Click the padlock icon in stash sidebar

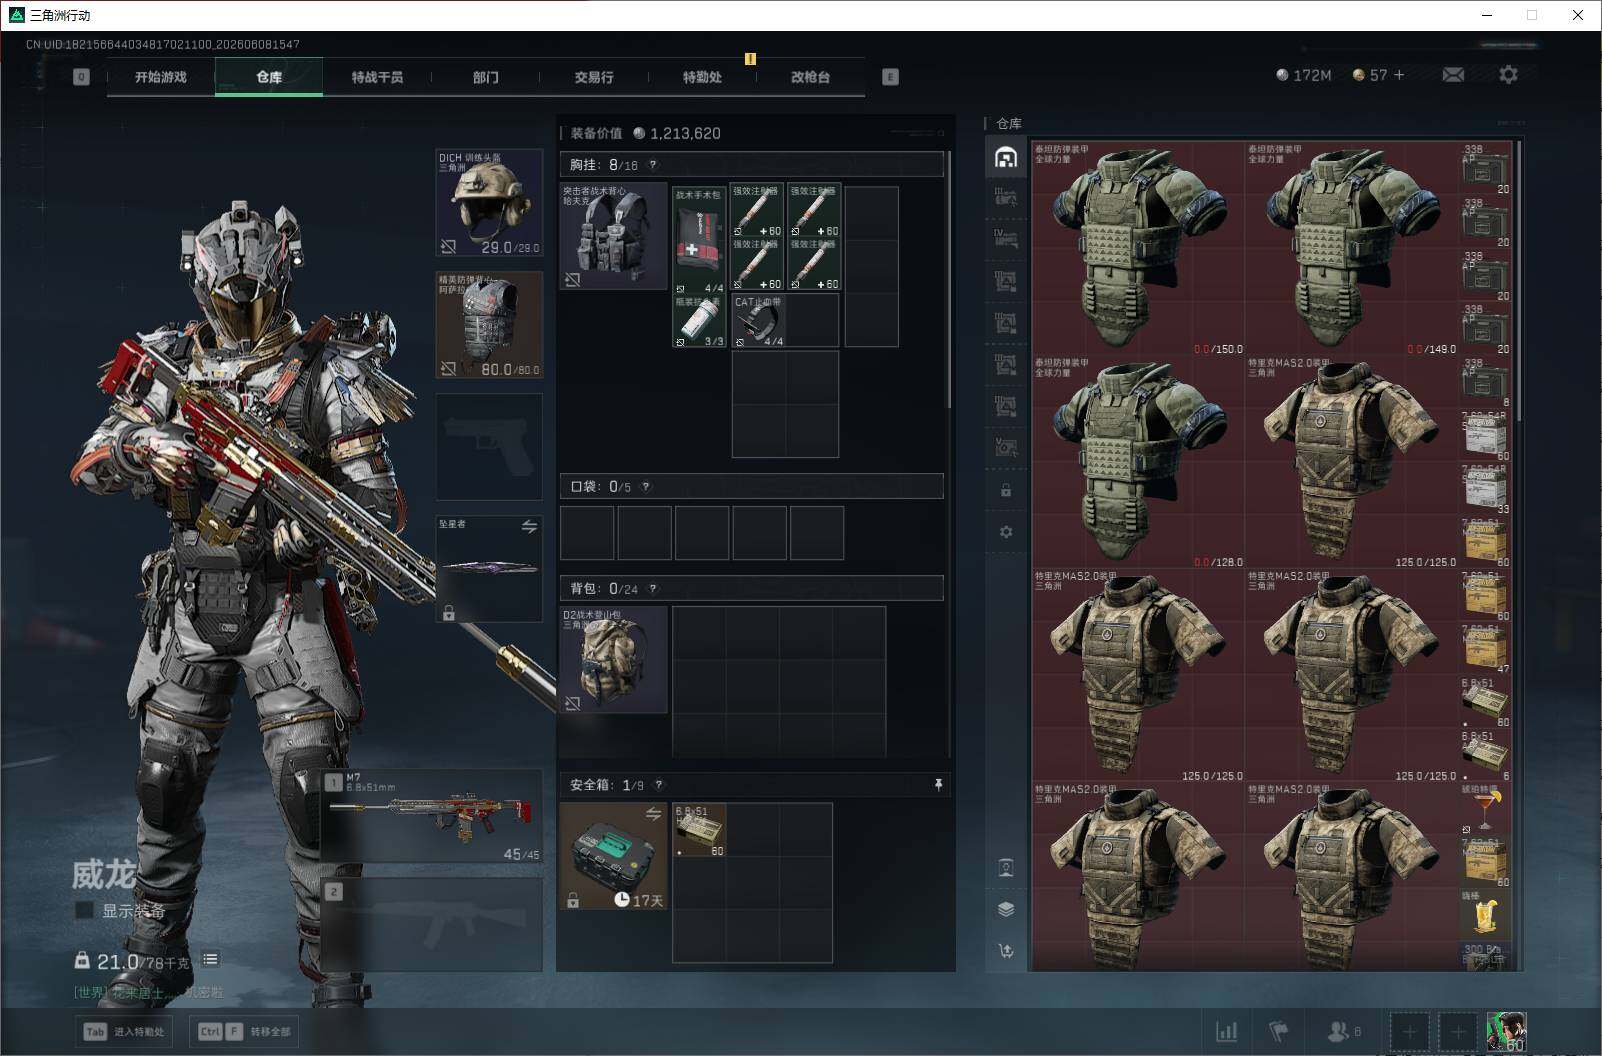(x=1006, y=490)
